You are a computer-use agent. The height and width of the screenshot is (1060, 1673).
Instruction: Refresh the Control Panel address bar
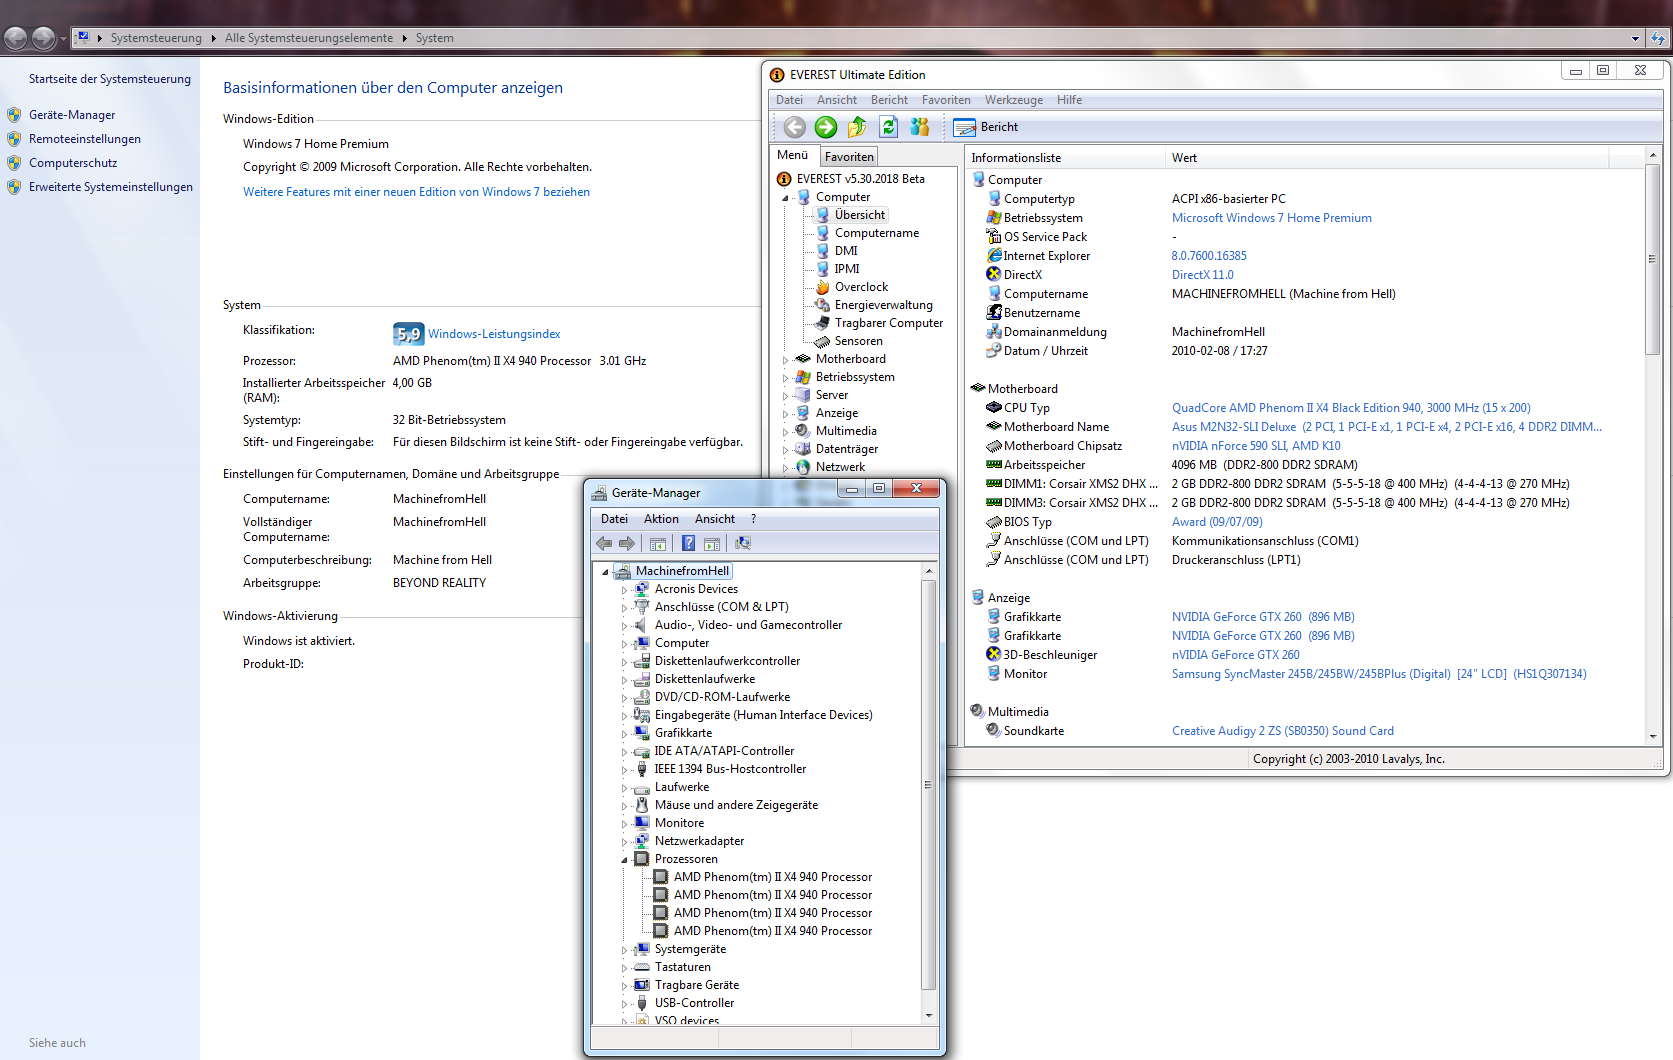click(x=1658, y=38)
